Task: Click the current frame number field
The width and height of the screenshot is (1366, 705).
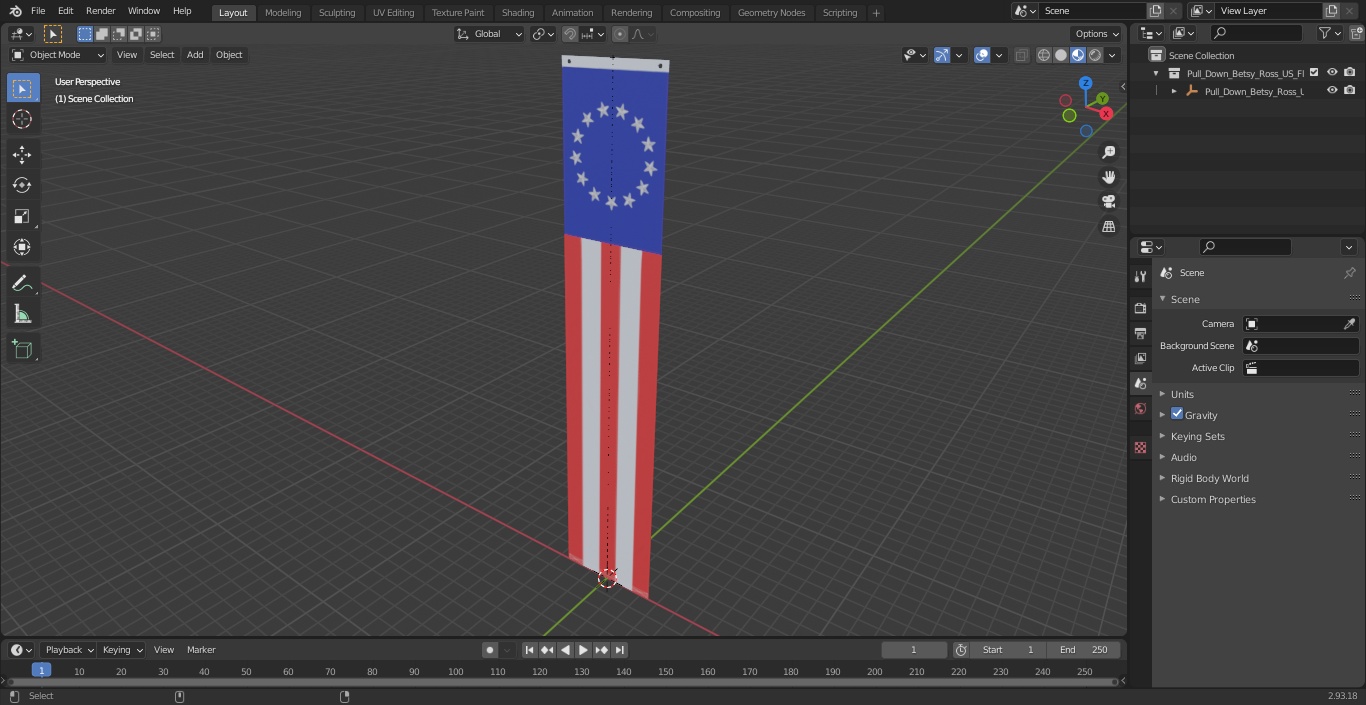Action: pyautogui.click(x=914, y=650)
